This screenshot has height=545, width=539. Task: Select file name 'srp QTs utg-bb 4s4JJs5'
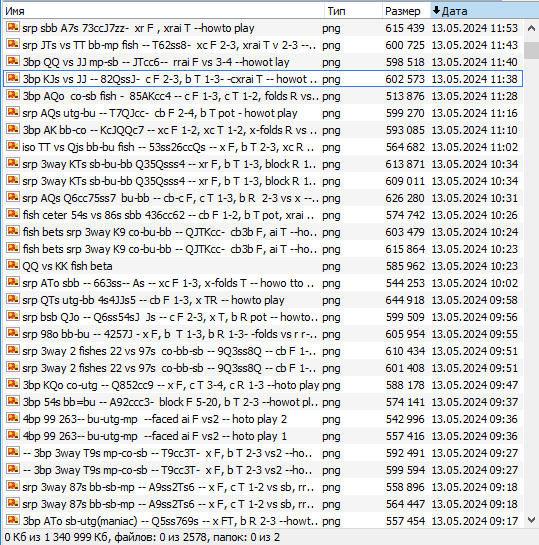153,300
